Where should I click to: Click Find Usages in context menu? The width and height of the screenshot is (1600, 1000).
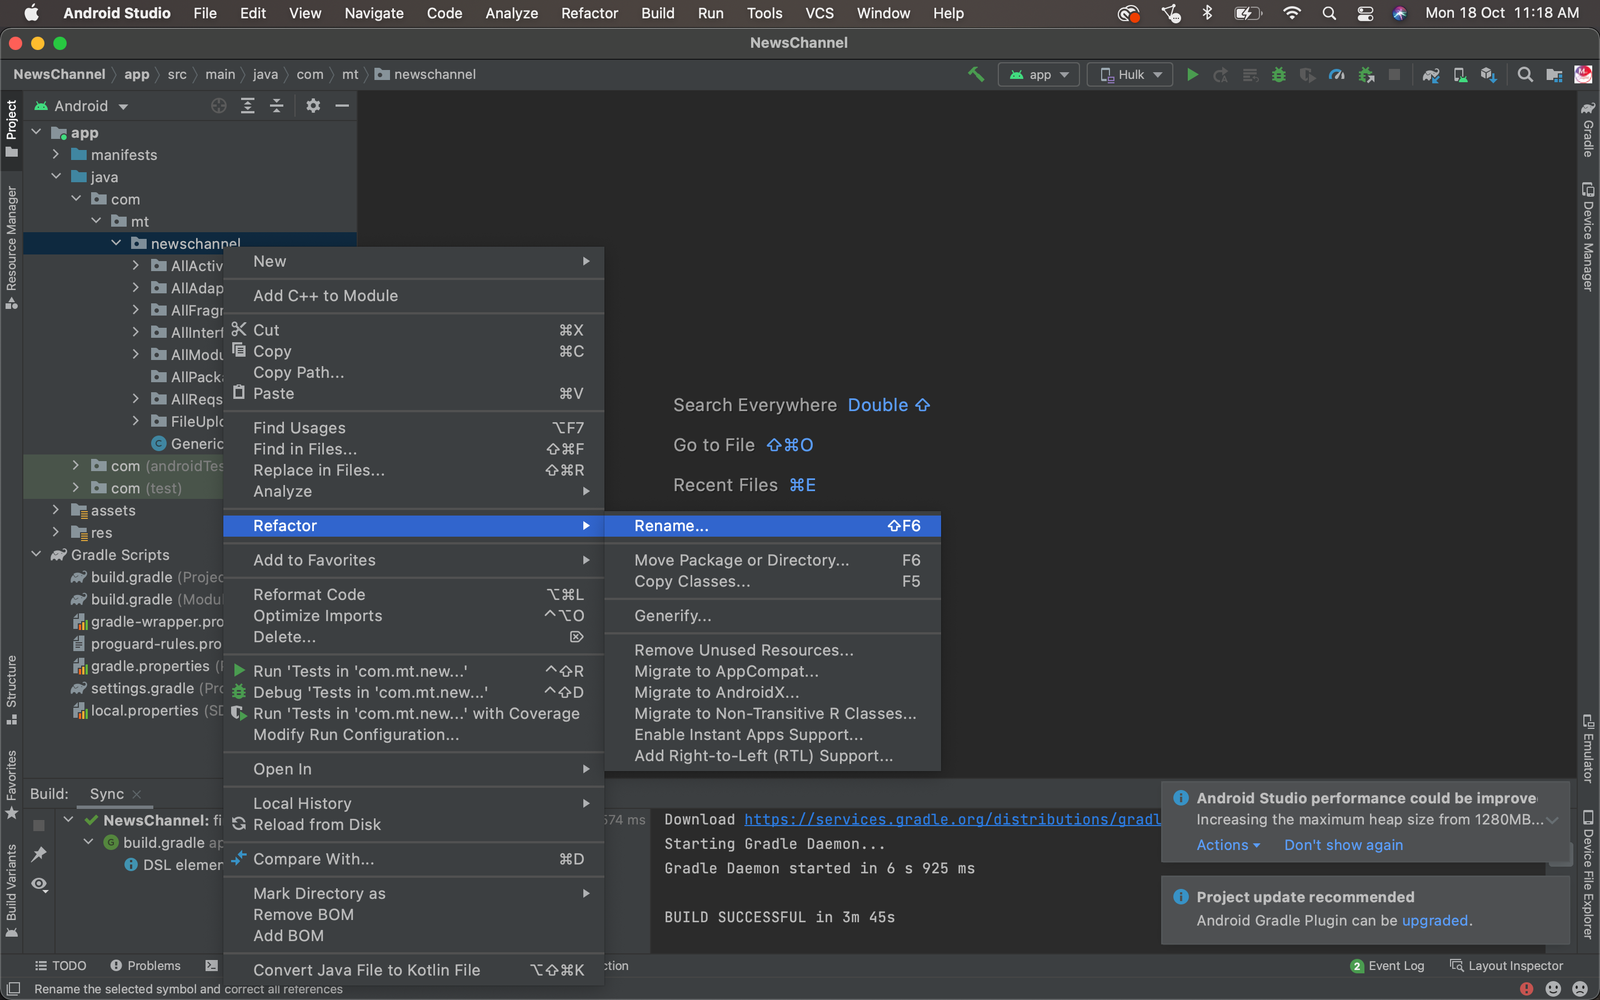414,428
